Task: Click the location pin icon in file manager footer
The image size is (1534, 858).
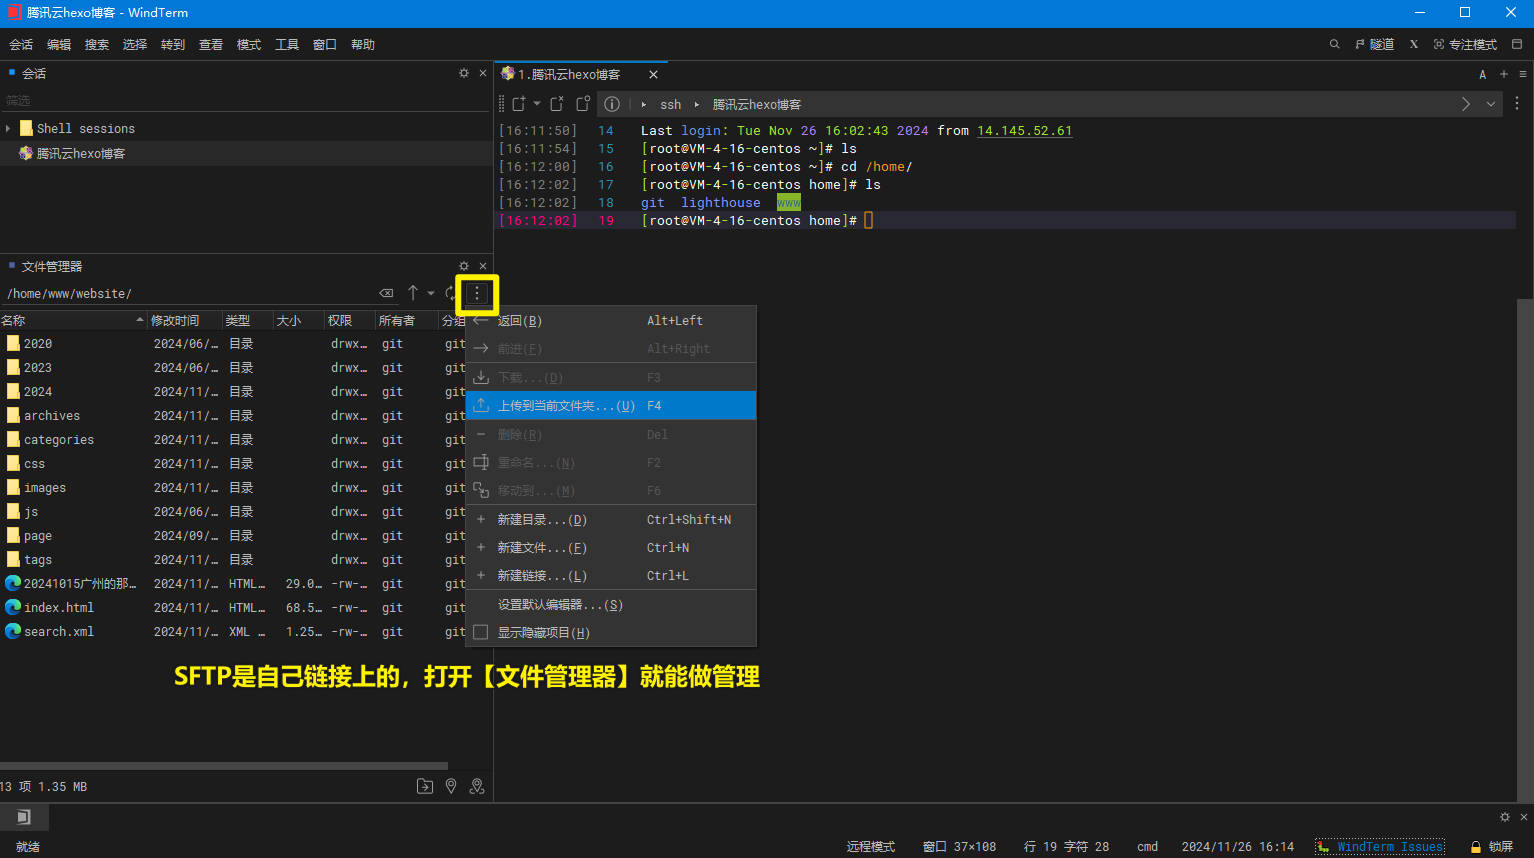Action: click(x=451, y=787)
